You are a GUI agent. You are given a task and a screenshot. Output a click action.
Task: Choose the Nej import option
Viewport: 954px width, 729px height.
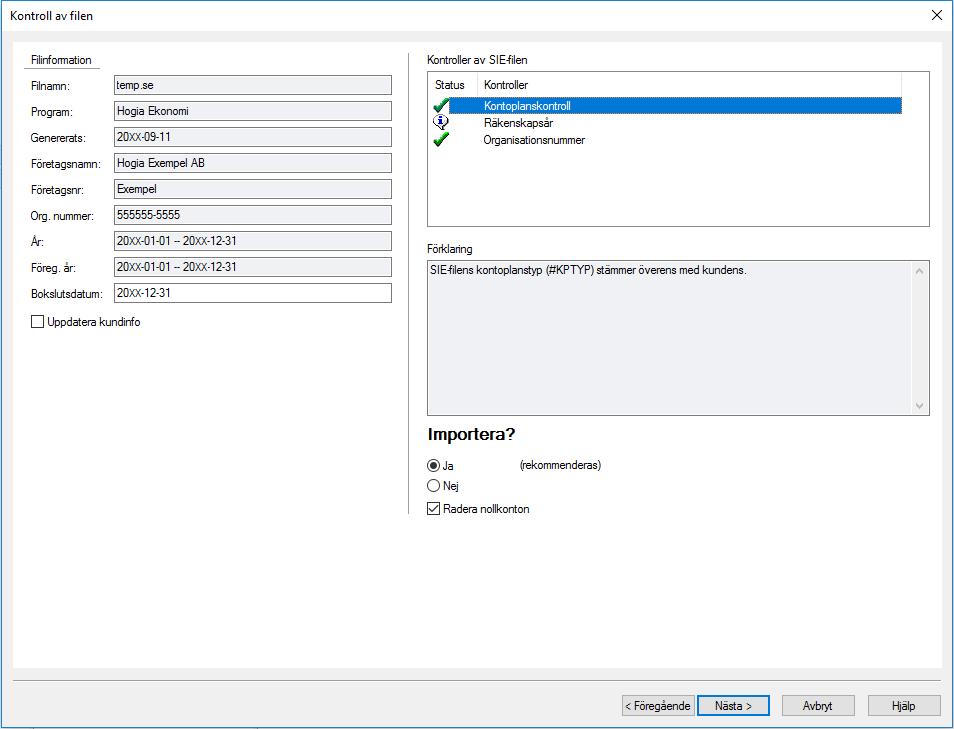click(433, 486)
